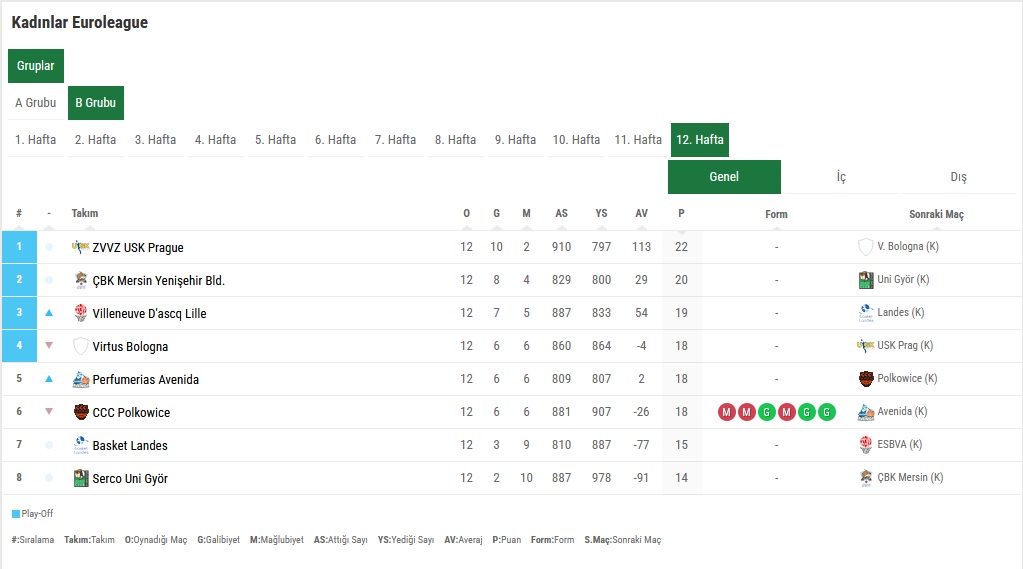Show home standings with İç tab
1023x569 pixels.
(x=841, y=177)
